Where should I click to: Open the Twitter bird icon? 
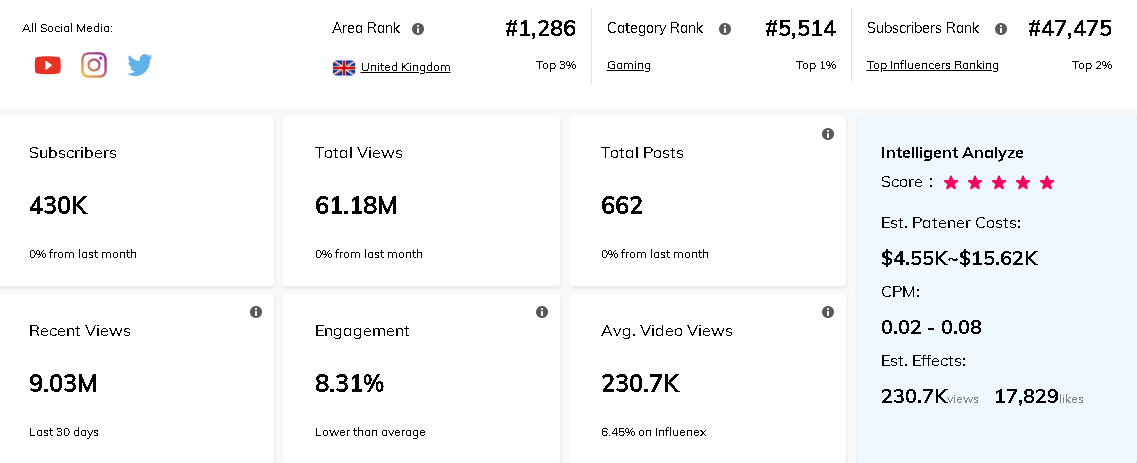coord(140,66)
